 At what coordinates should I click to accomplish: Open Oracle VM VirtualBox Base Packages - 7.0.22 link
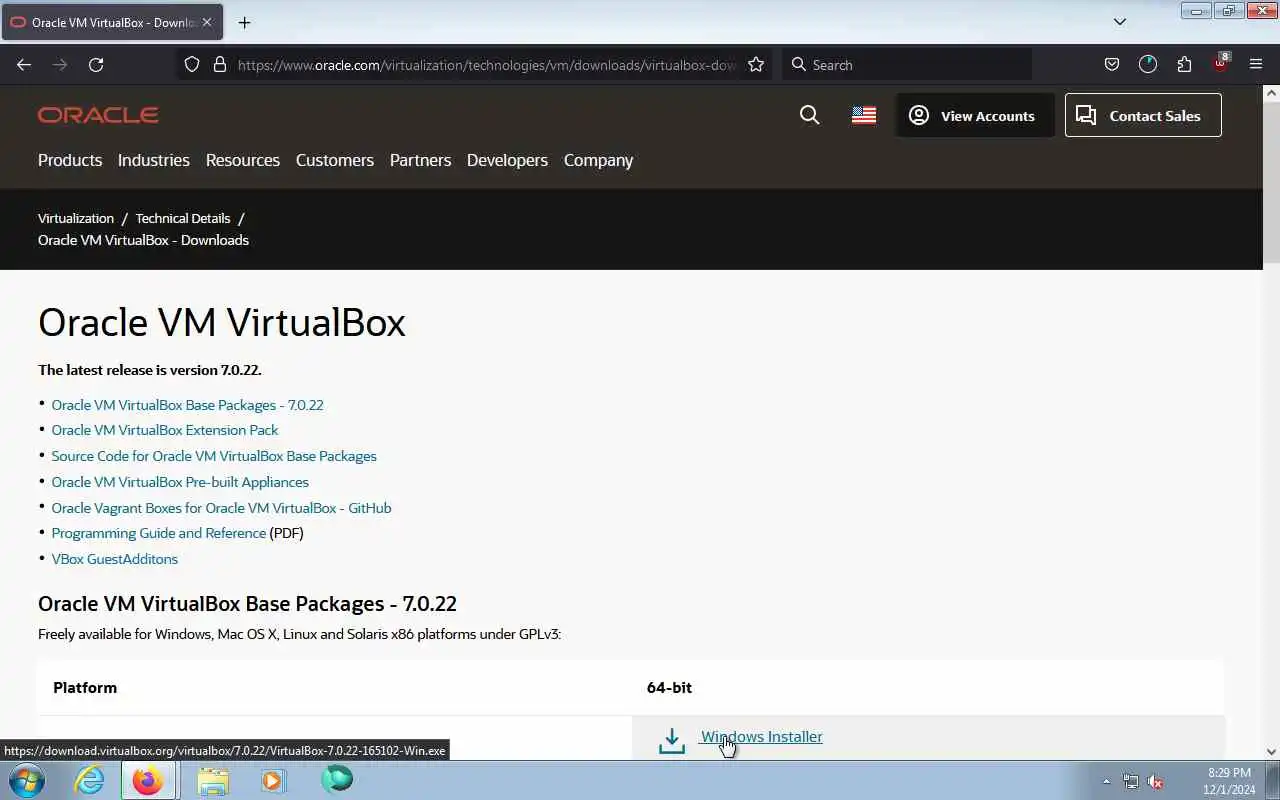pyautogui.click(x=187, y=405)
